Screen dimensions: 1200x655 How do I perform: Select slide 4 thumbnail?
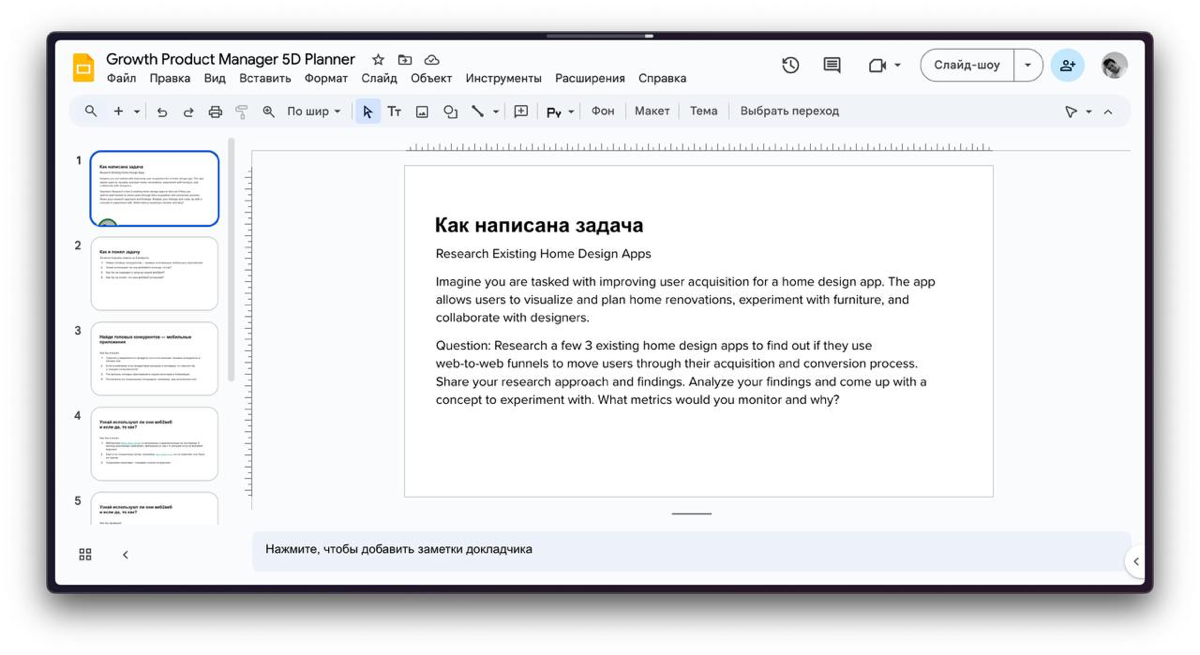click(154, 444)
